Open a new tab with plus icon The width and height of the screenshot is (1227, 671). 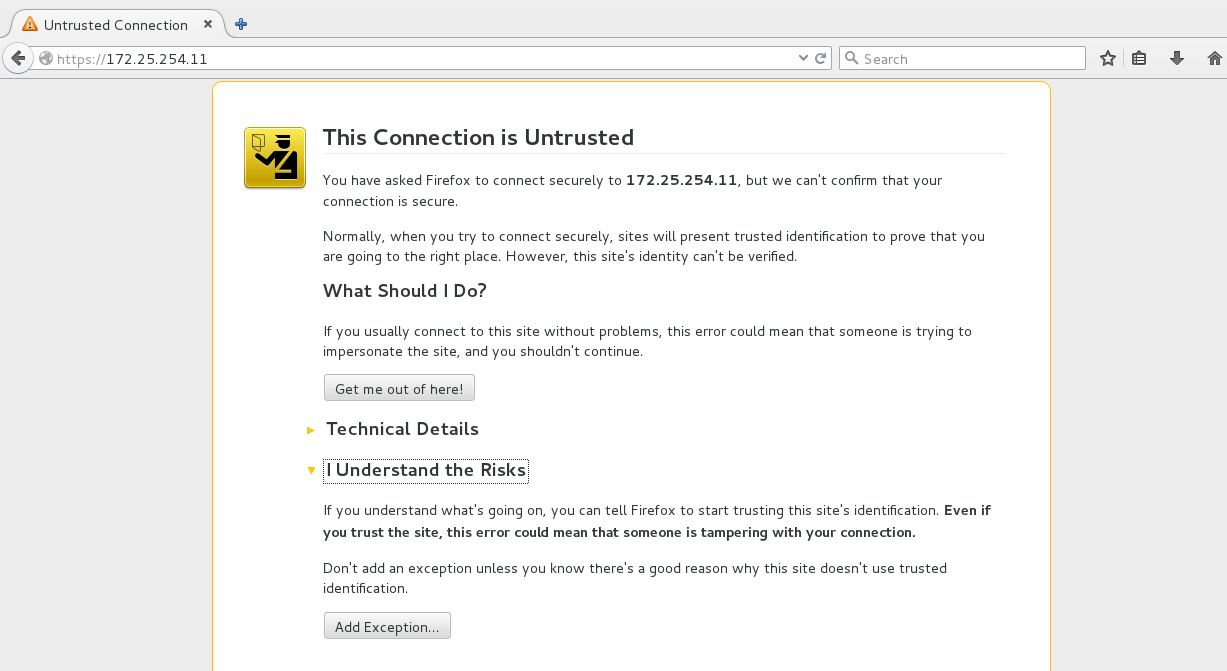click(241, 24)
